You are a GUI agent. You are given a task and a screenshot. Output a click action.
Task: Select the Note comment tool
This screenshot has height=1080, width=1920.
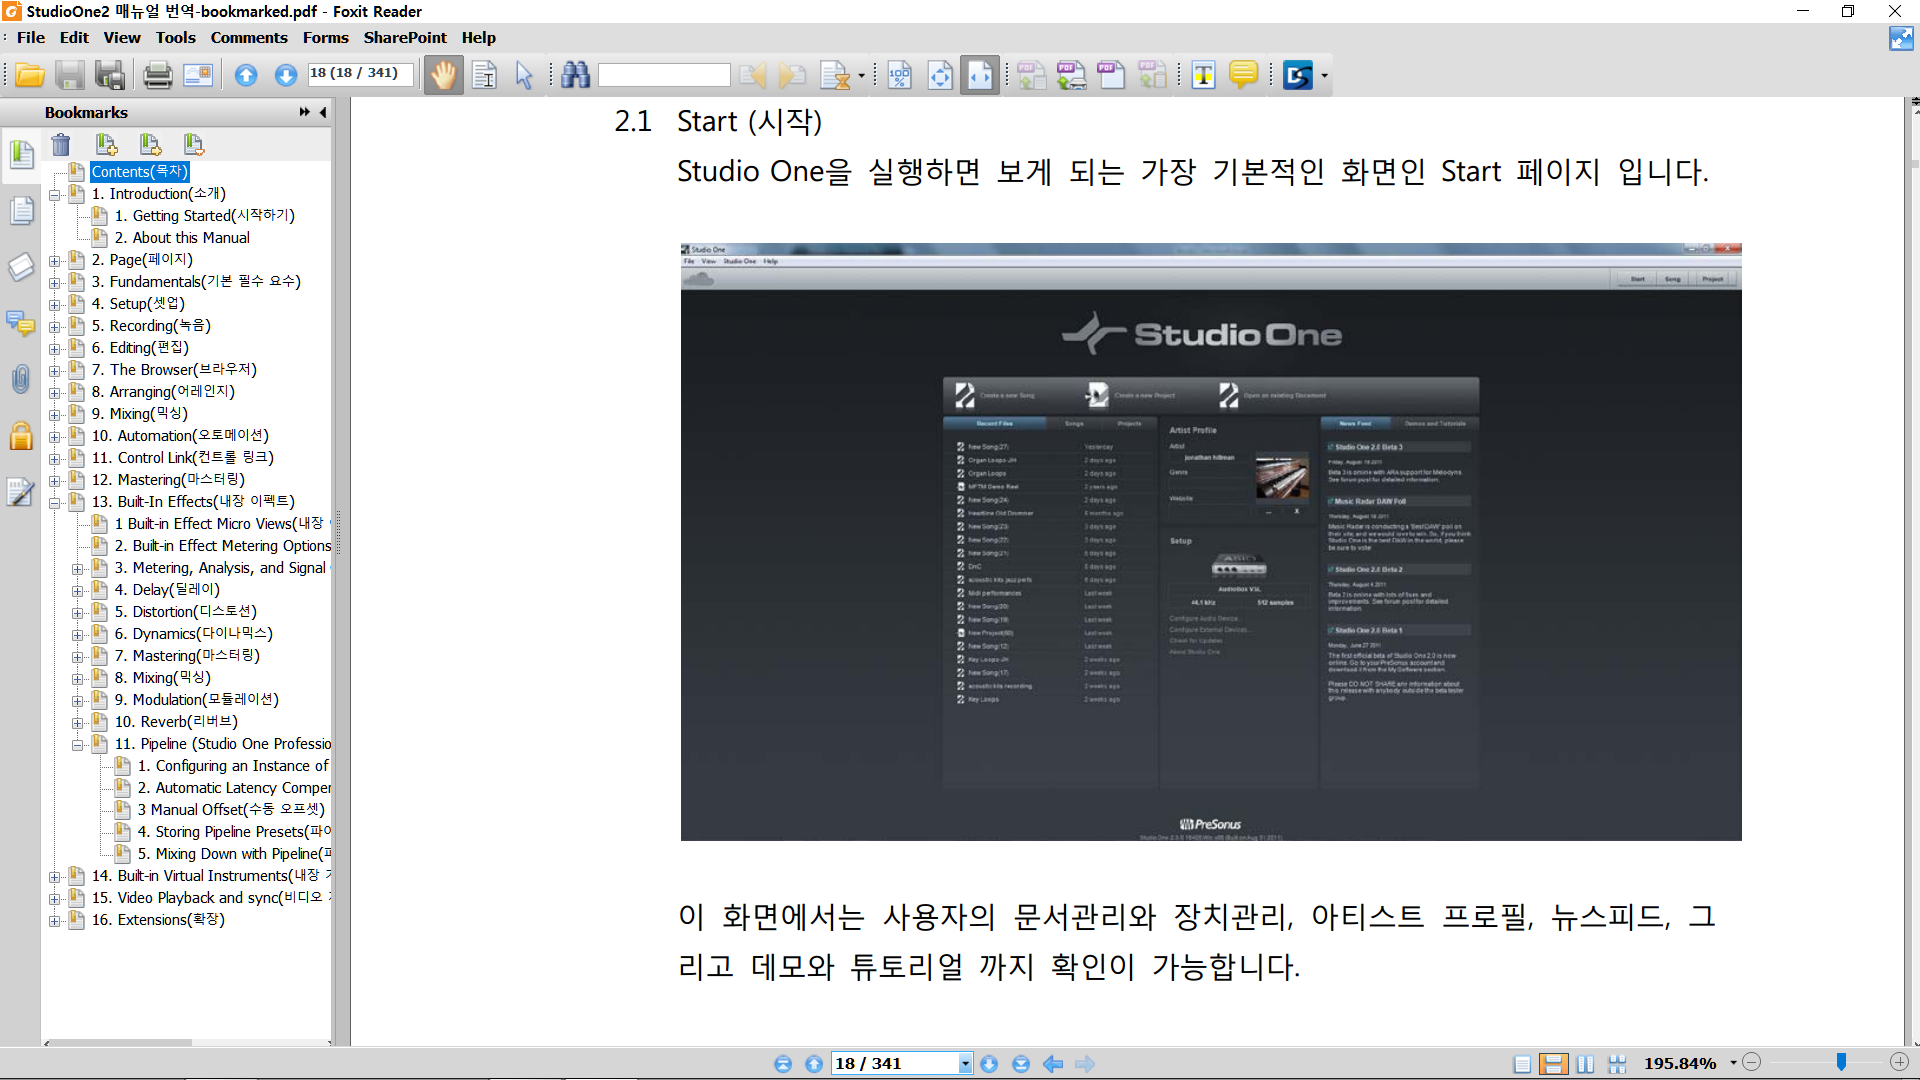click(x=1243, y=75)
